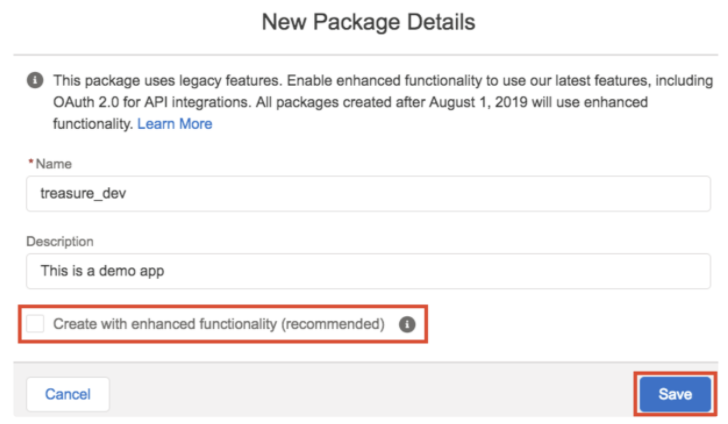Click into the Description text field
This screenshot has height=424, width=728.
(x=368, y=272)
